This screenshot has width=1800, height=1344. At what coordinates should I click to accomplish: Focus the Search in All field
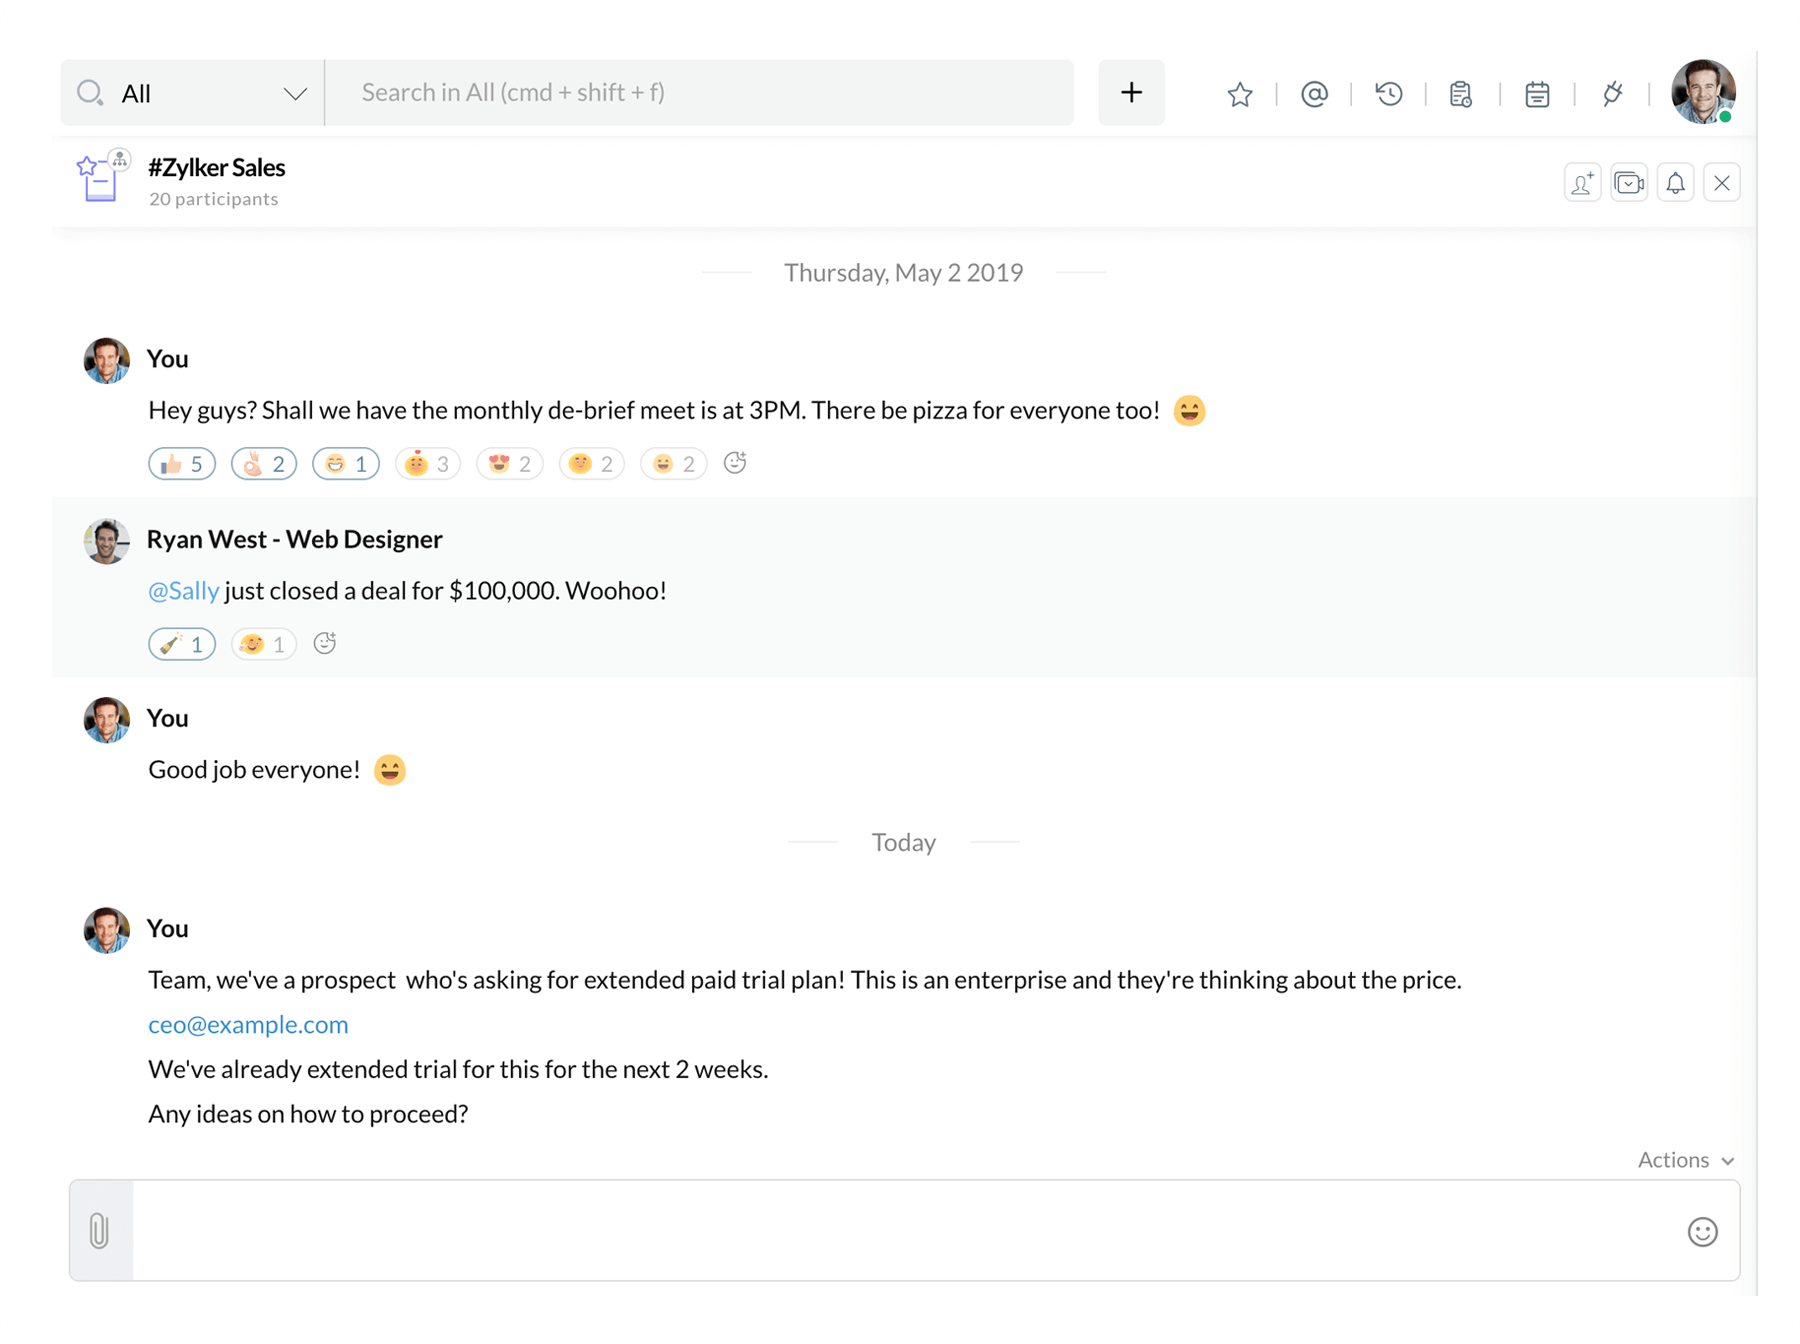coord(700,93)
